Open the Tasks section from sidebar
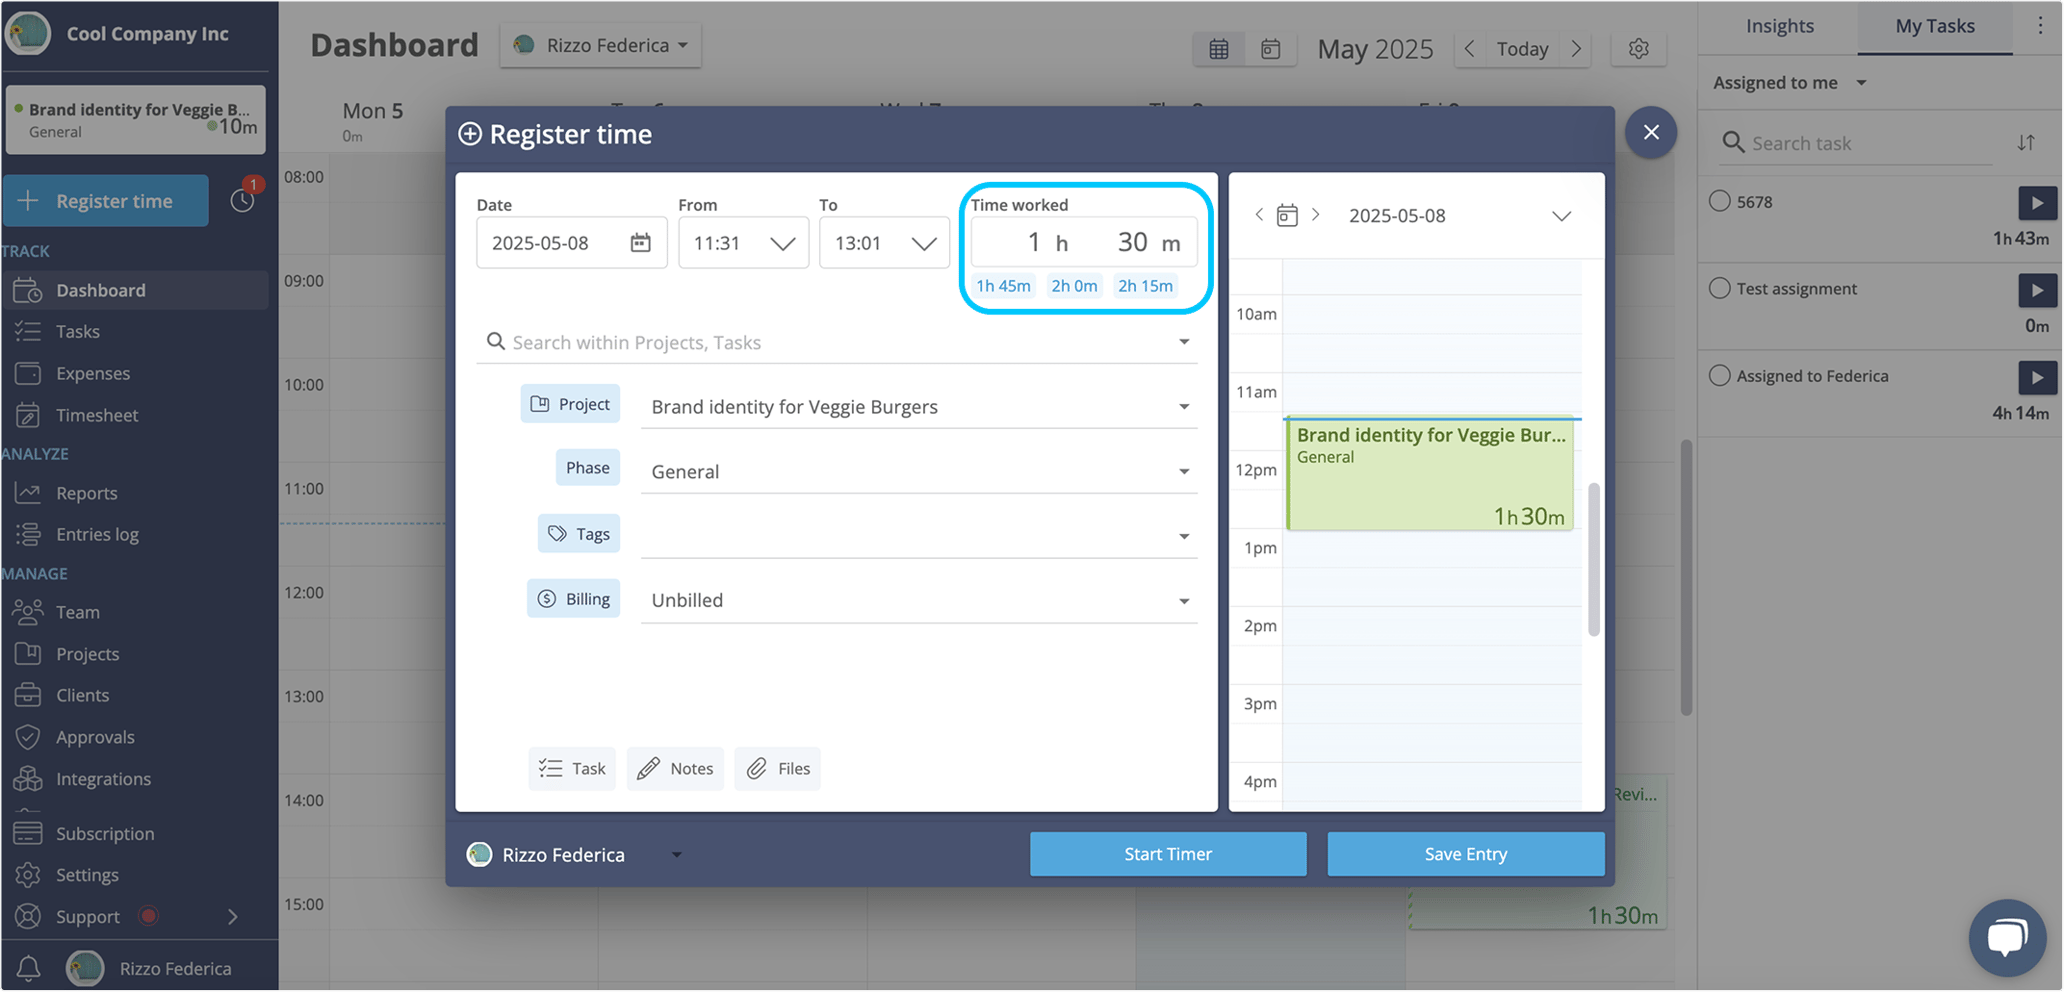The image size is (2064, 992). pos(78,331)
